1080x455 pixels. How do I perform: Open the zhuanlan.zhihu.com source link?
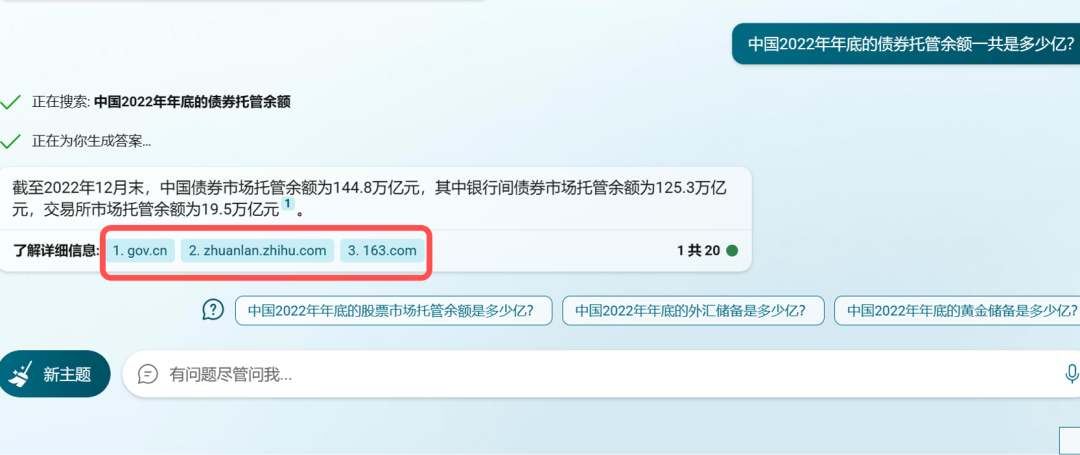258,251
